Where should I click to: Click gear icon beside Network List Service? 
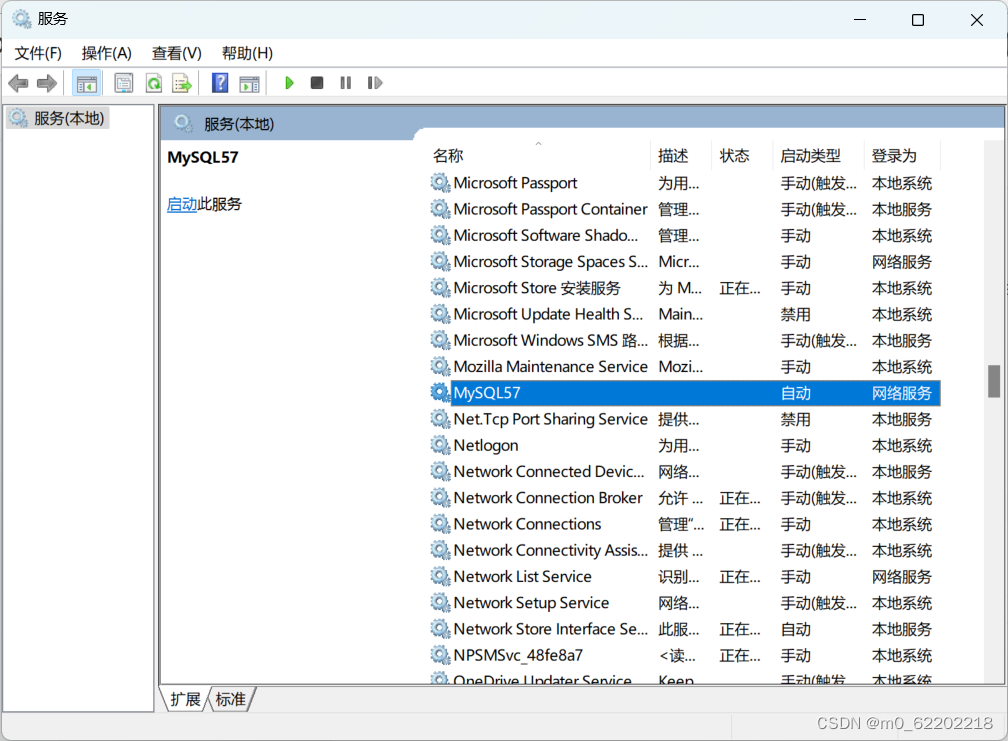440,576
